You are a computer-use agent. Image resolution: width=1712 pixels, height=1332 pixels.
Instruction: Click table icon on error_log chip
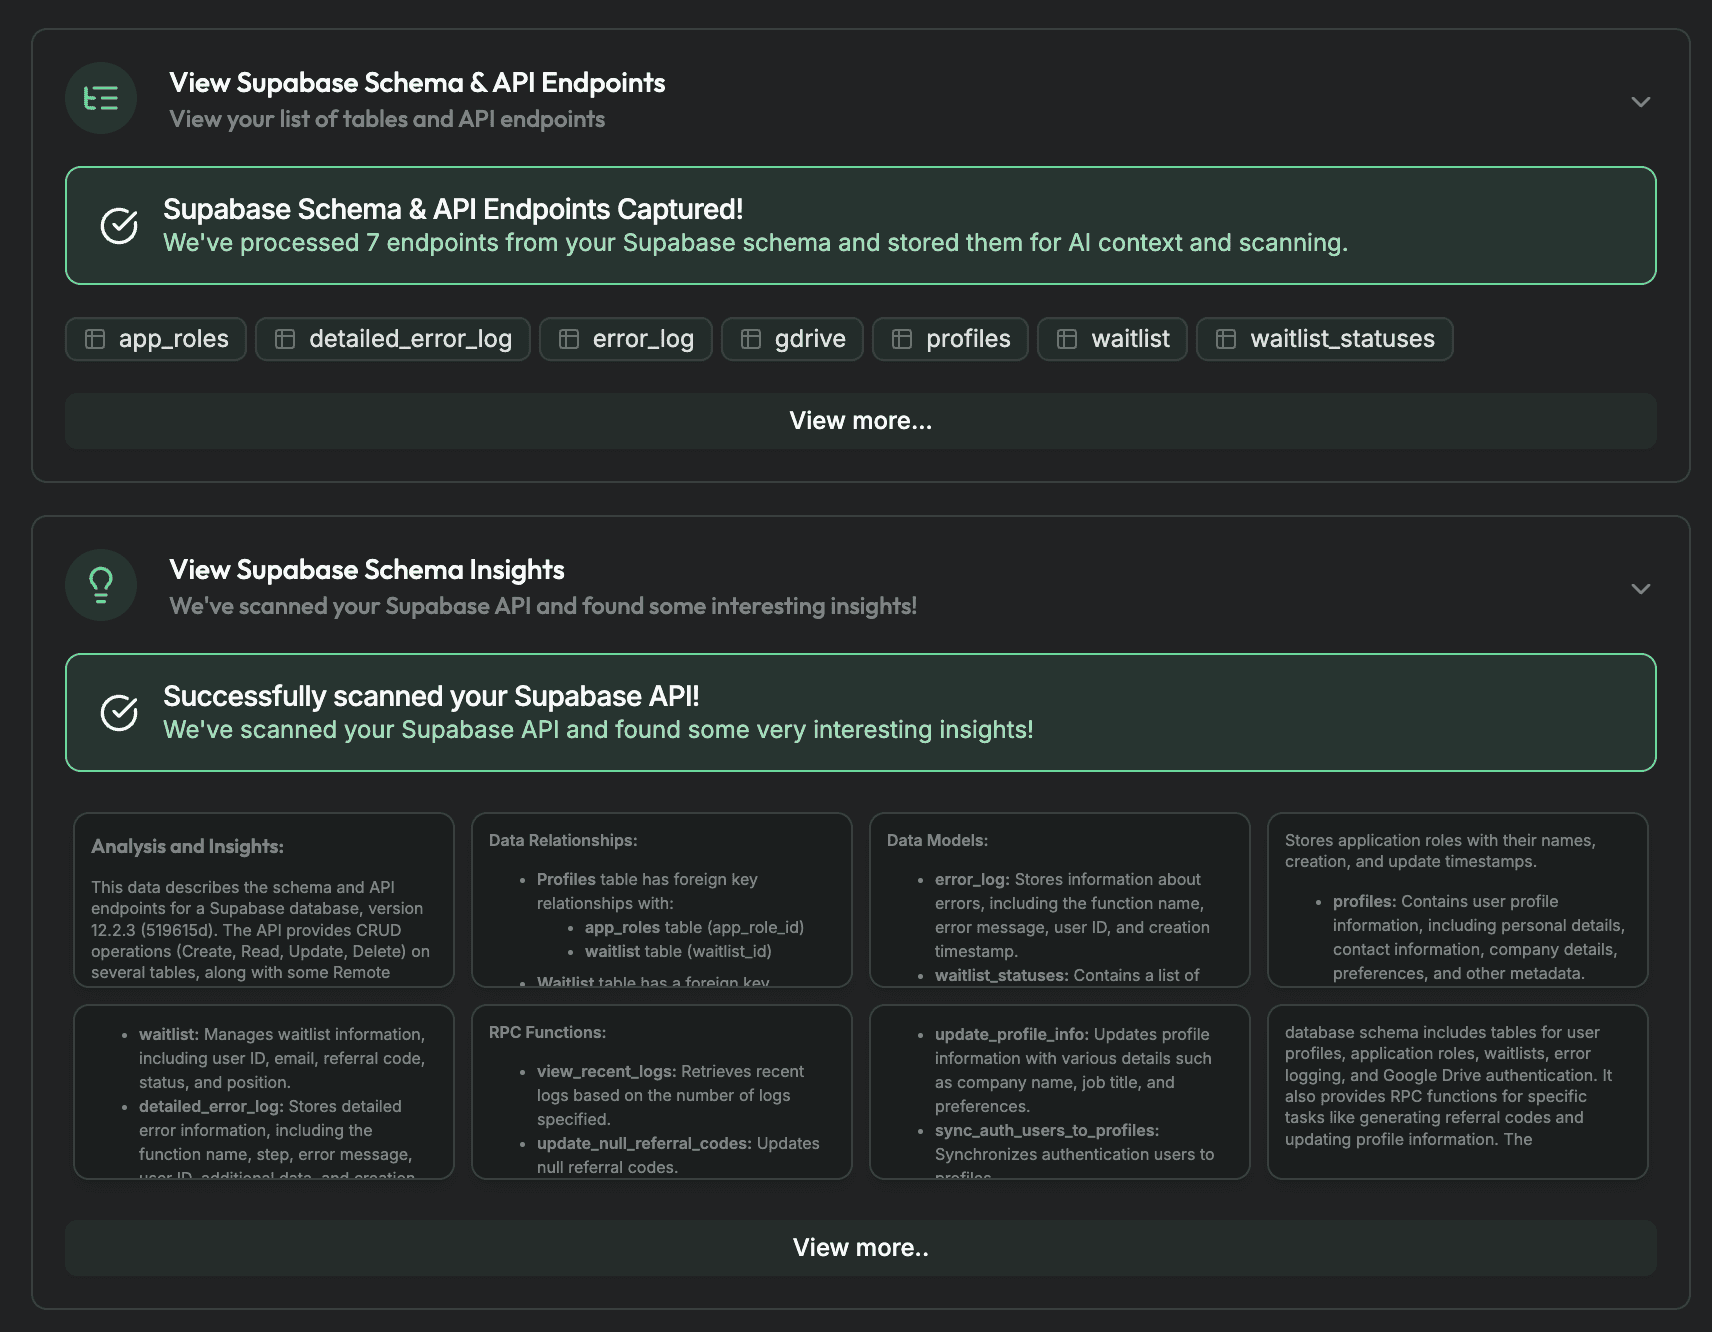[x=569, y=339]
